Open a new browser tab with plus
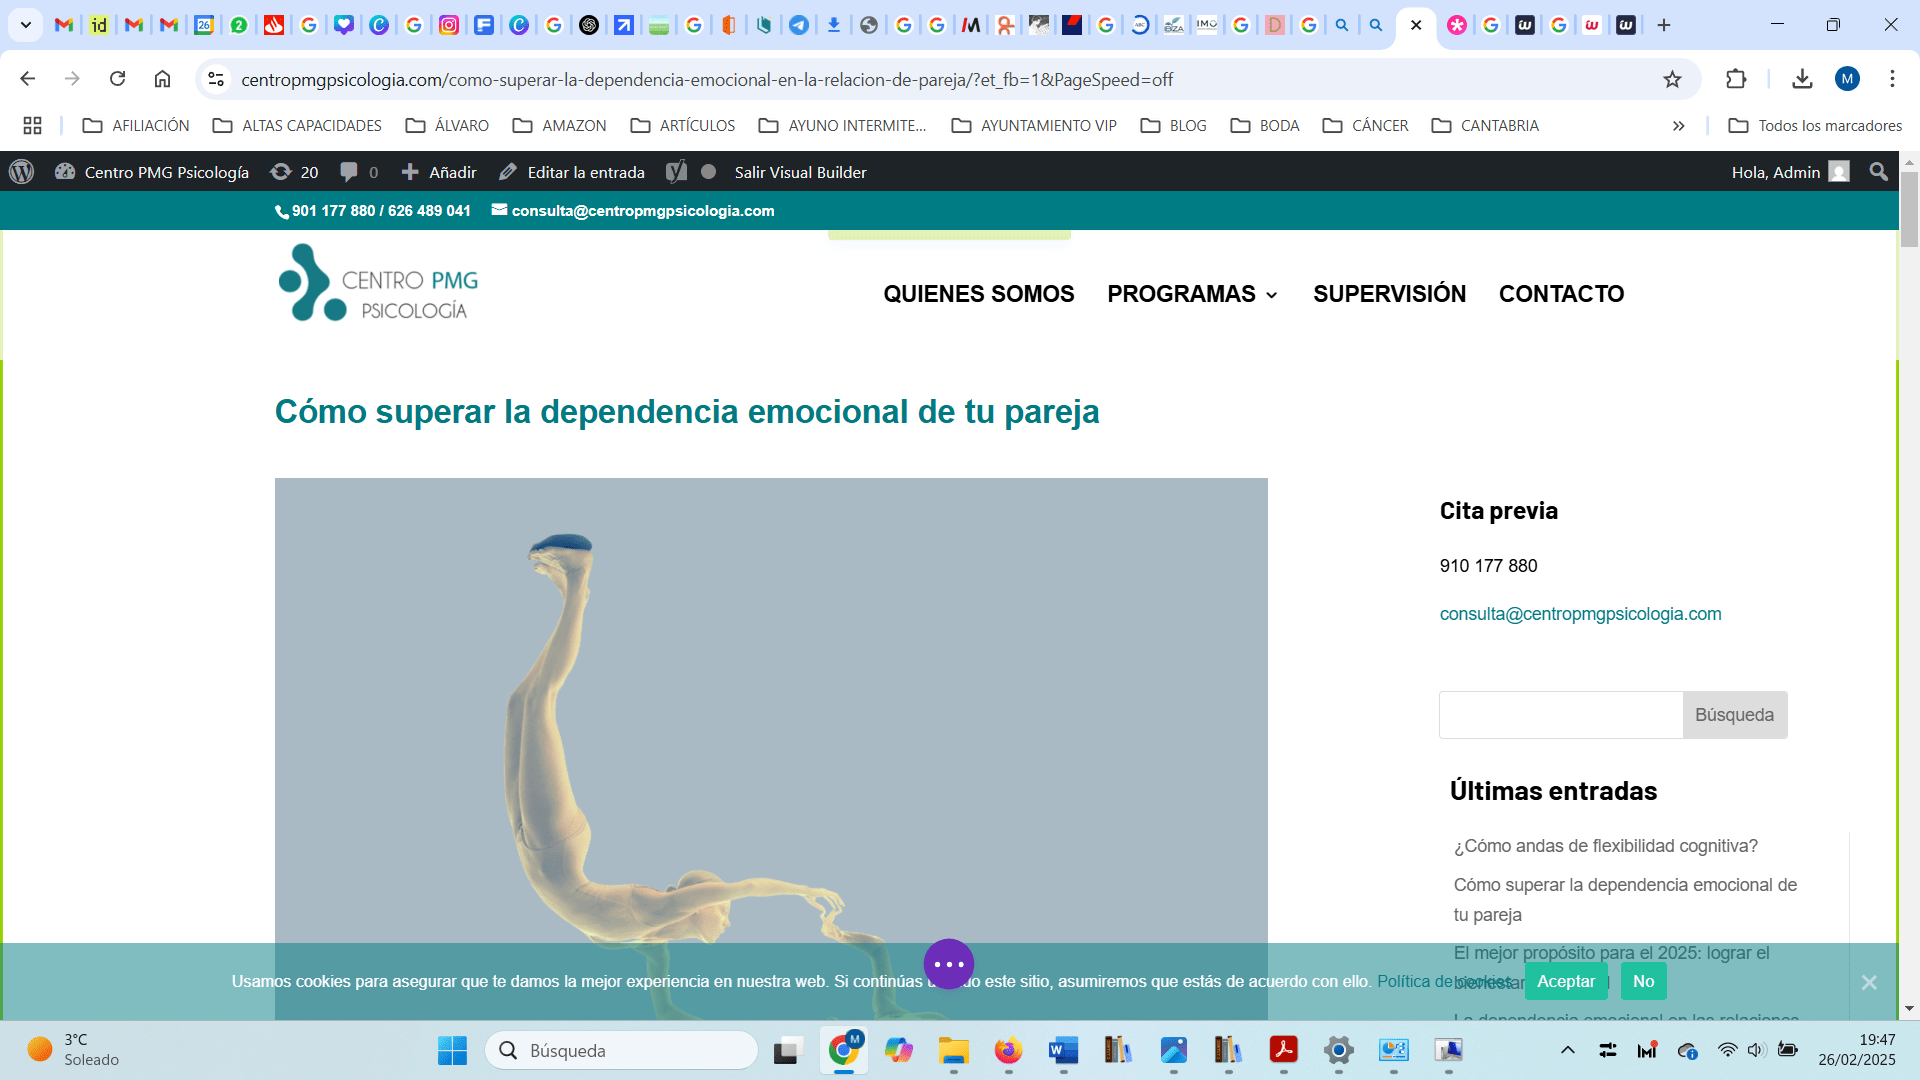This screenshot has width=1920, height=1080. pos(1664,25)
